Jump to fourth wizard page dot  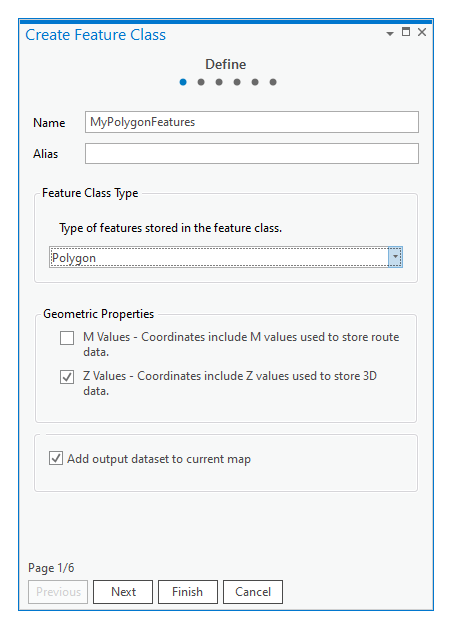click(x=237, y=82)
